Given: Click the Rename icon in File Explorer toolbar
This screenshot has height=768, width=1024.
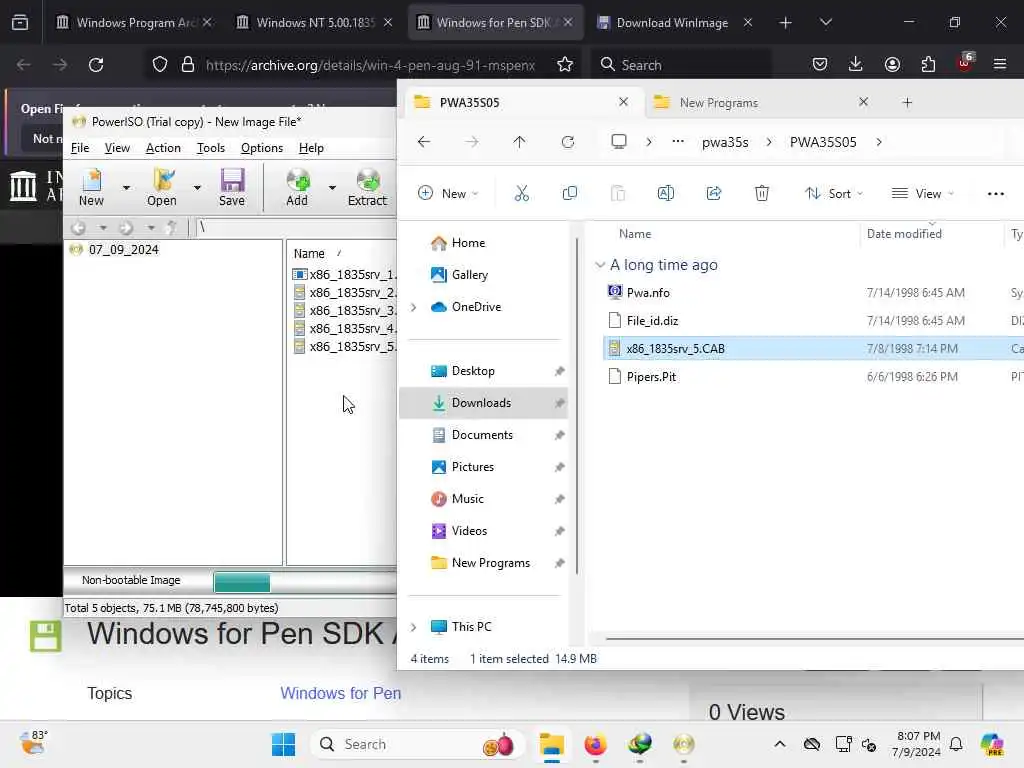Looking at the screenshot, I should [665, 193].
